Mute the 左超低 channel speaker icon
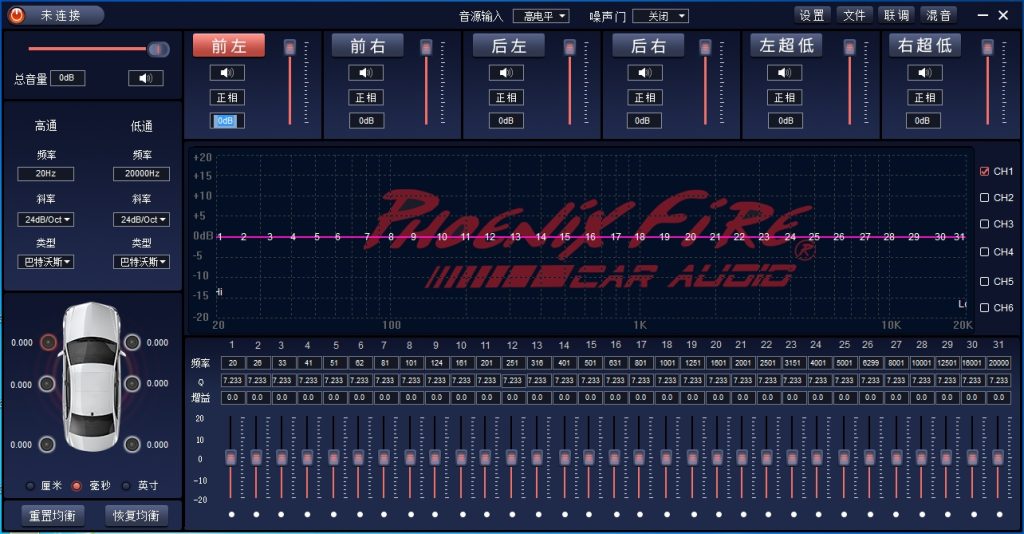The height and width of the screenshot is (534, 1024). tap(785, 72)
